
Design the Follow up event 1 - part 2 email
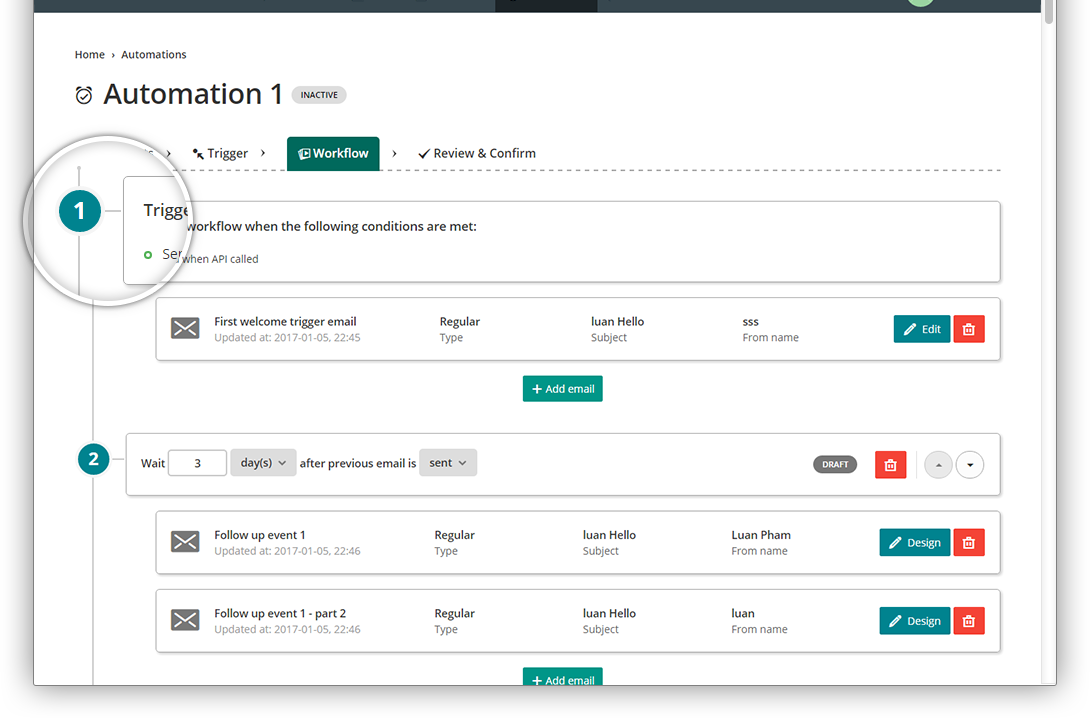click(x=915, y=621)
